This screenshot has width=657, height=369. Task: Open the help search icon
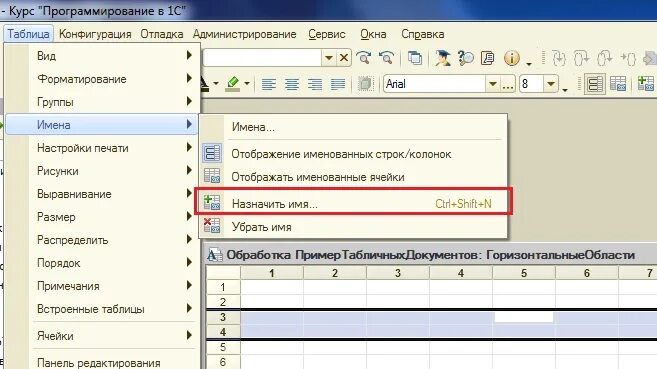(465, 58)
